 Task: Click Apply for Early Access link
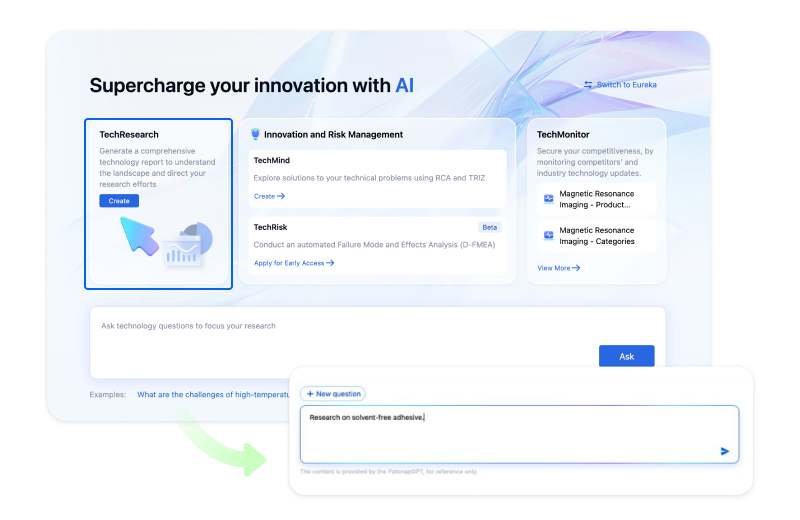(294, 263)
